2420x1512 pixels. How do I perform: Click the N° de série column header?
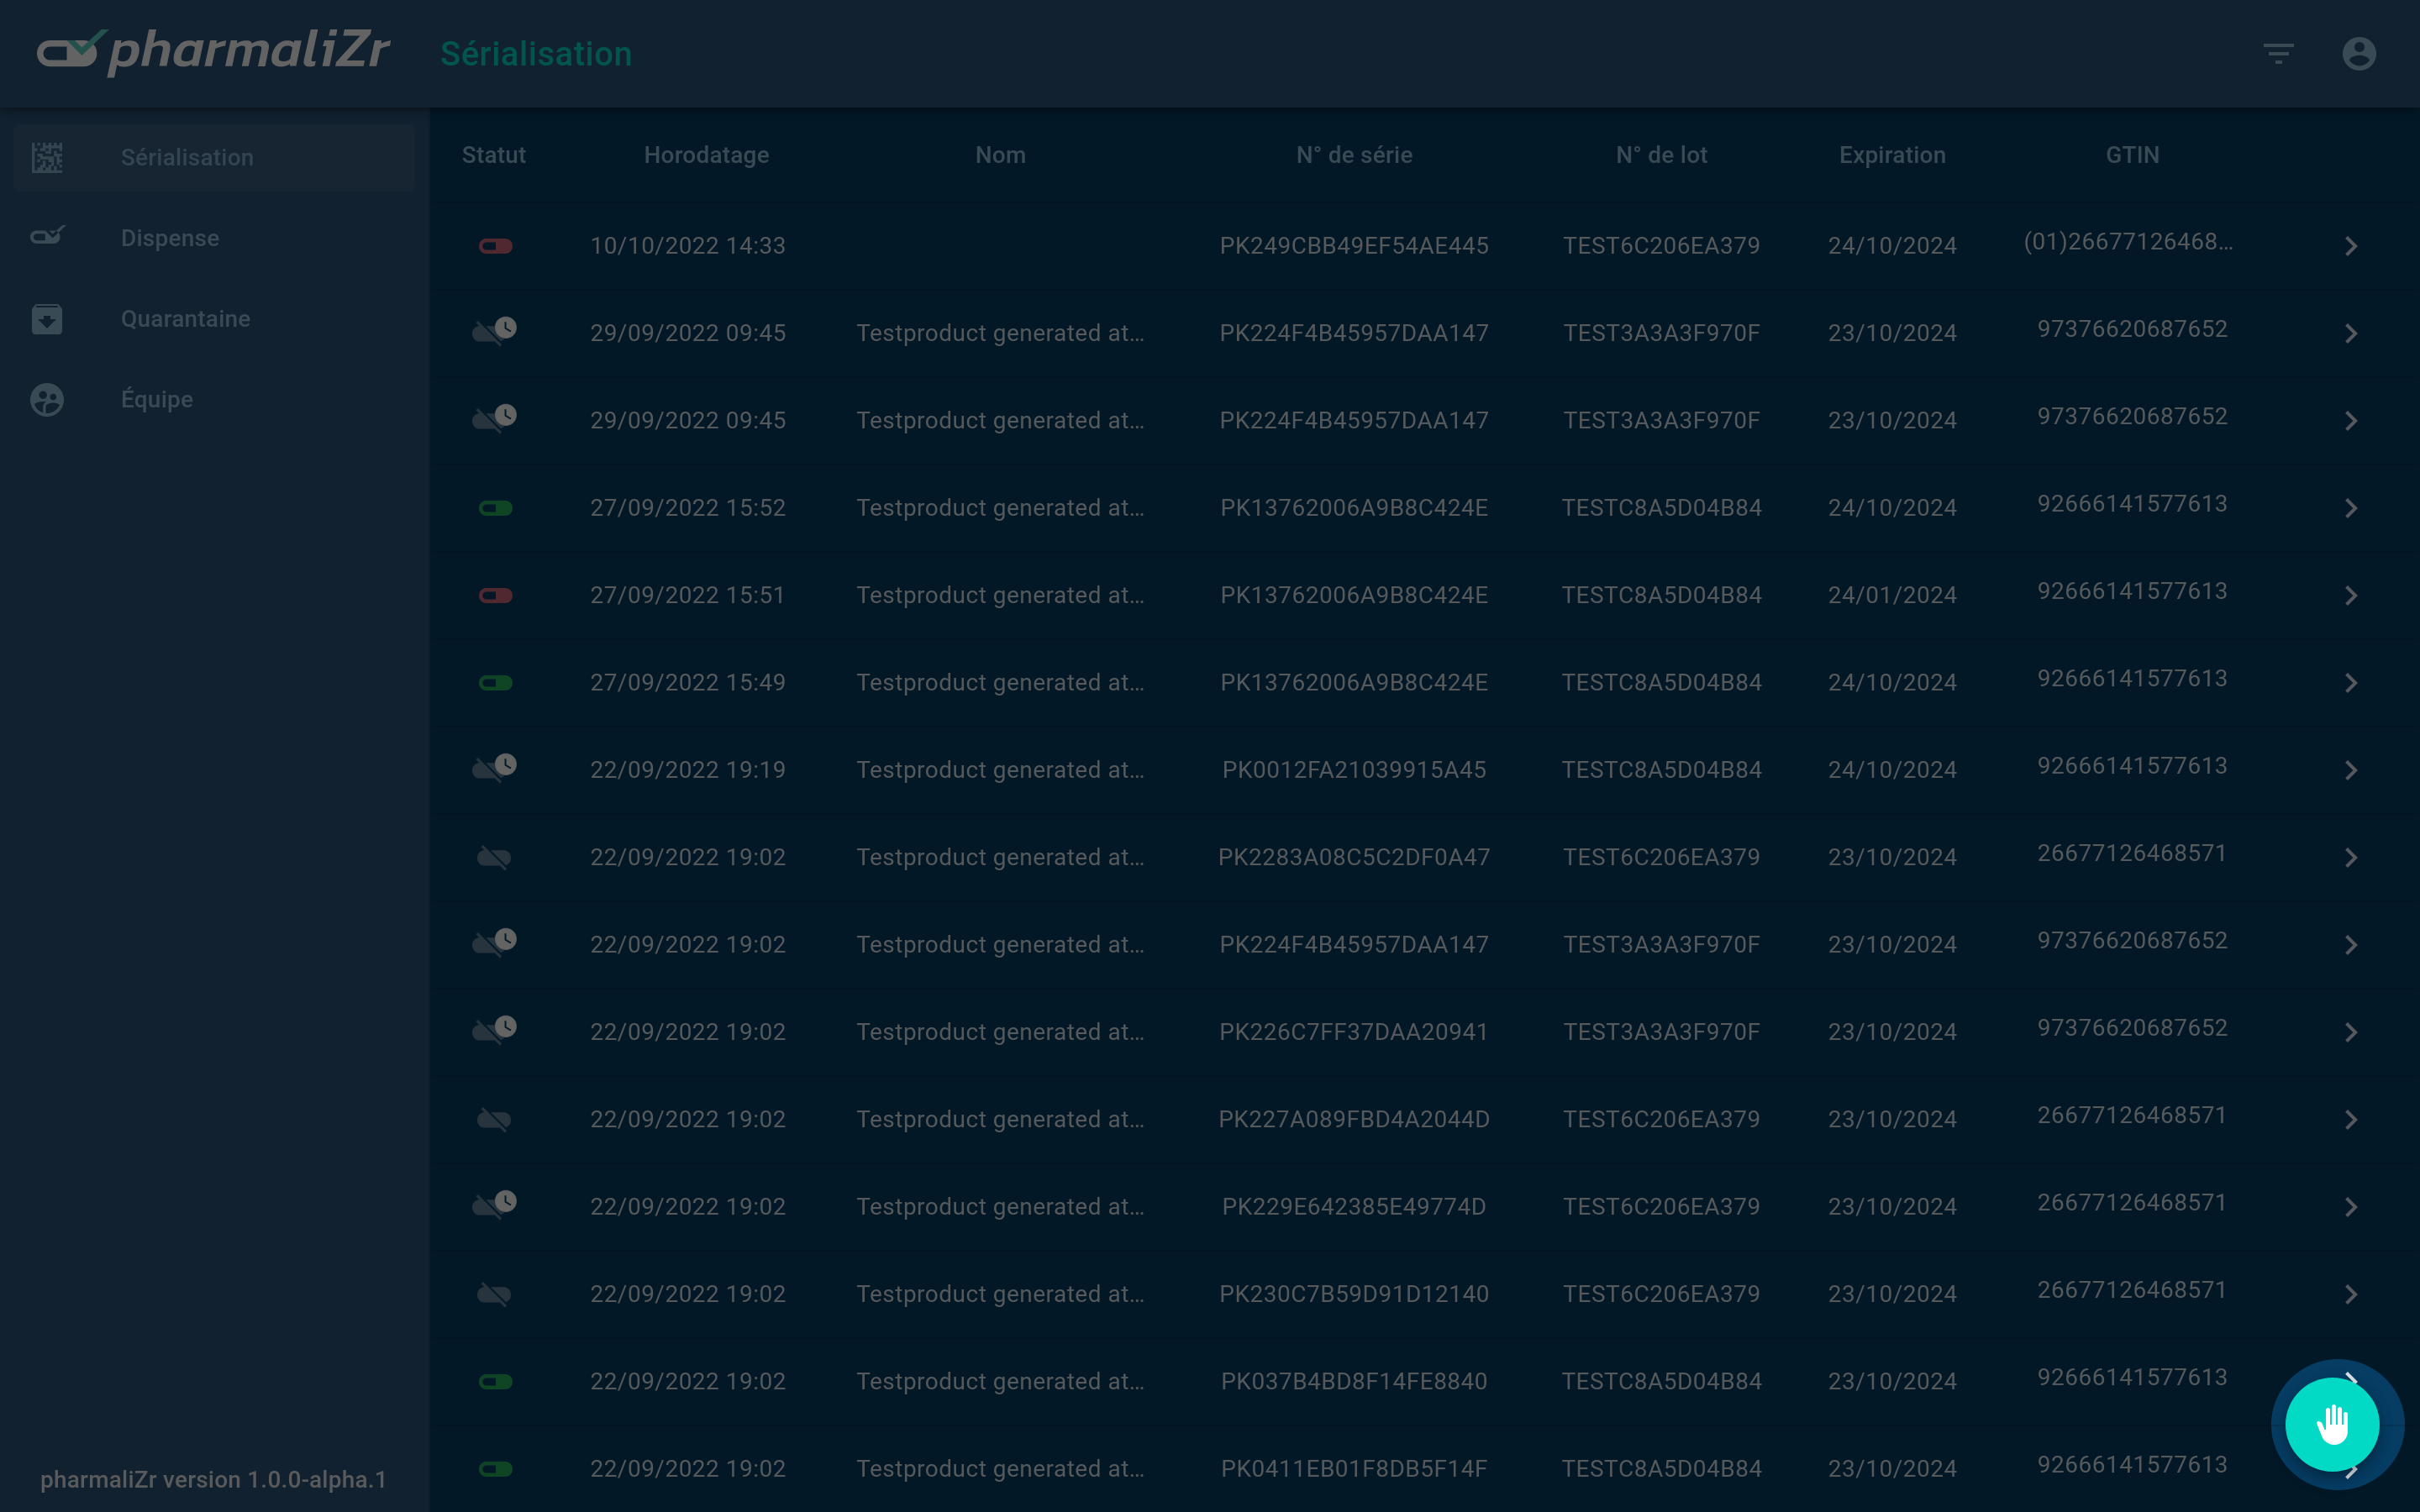[x=1354, y=155]
